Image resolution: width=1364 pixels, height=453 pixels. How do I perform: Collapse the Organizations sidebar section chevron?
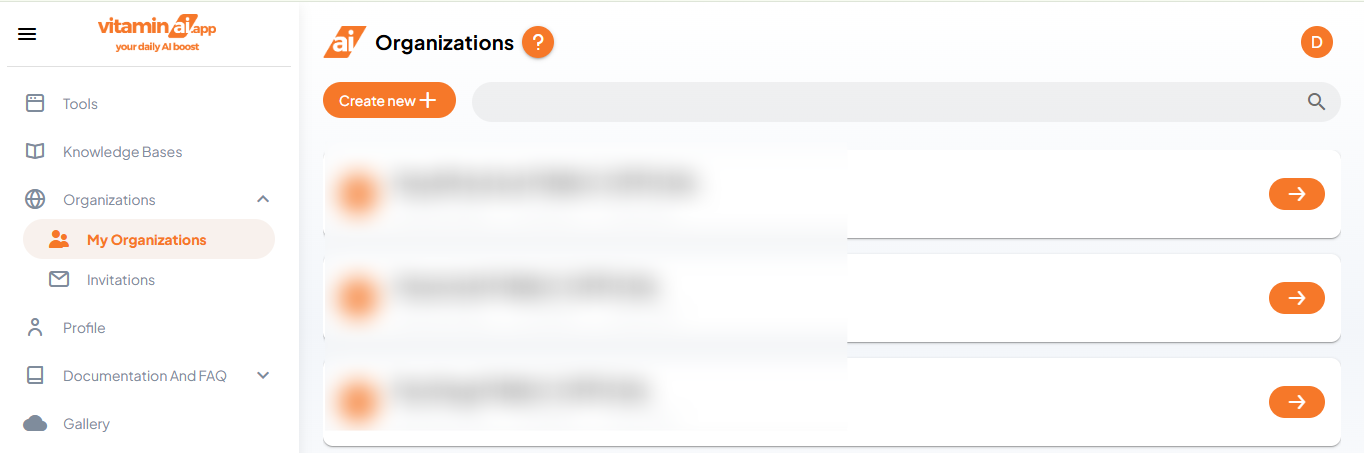point(263,199)
